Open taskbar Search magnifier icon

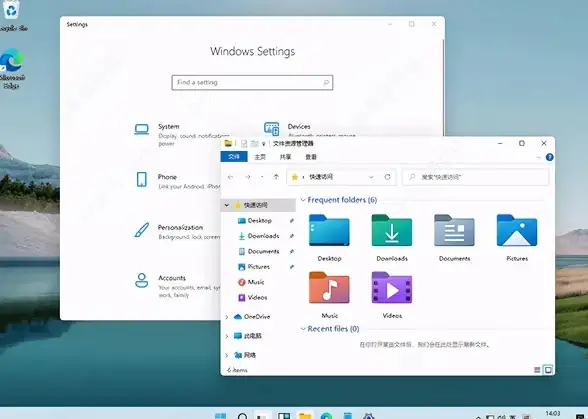coord(242,415)
